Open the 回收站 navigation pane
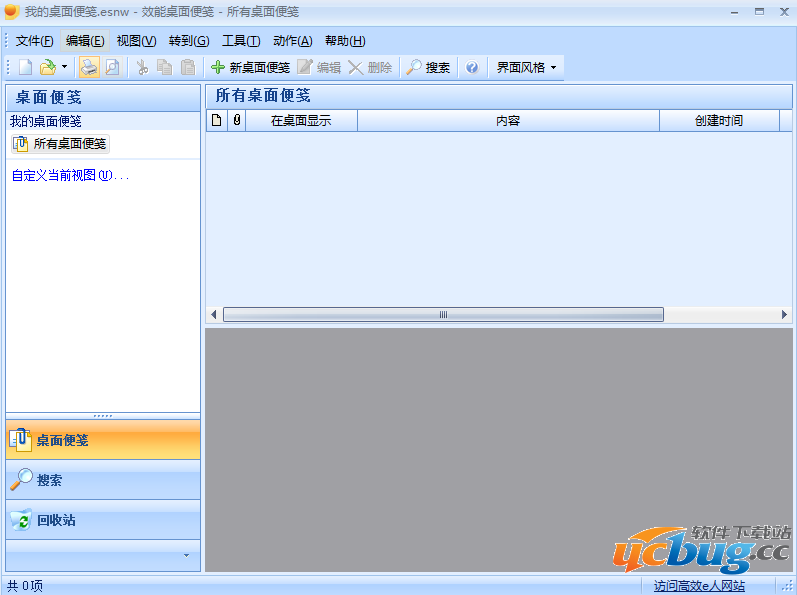This screenshot has width=797, height=595. point(103,520)
